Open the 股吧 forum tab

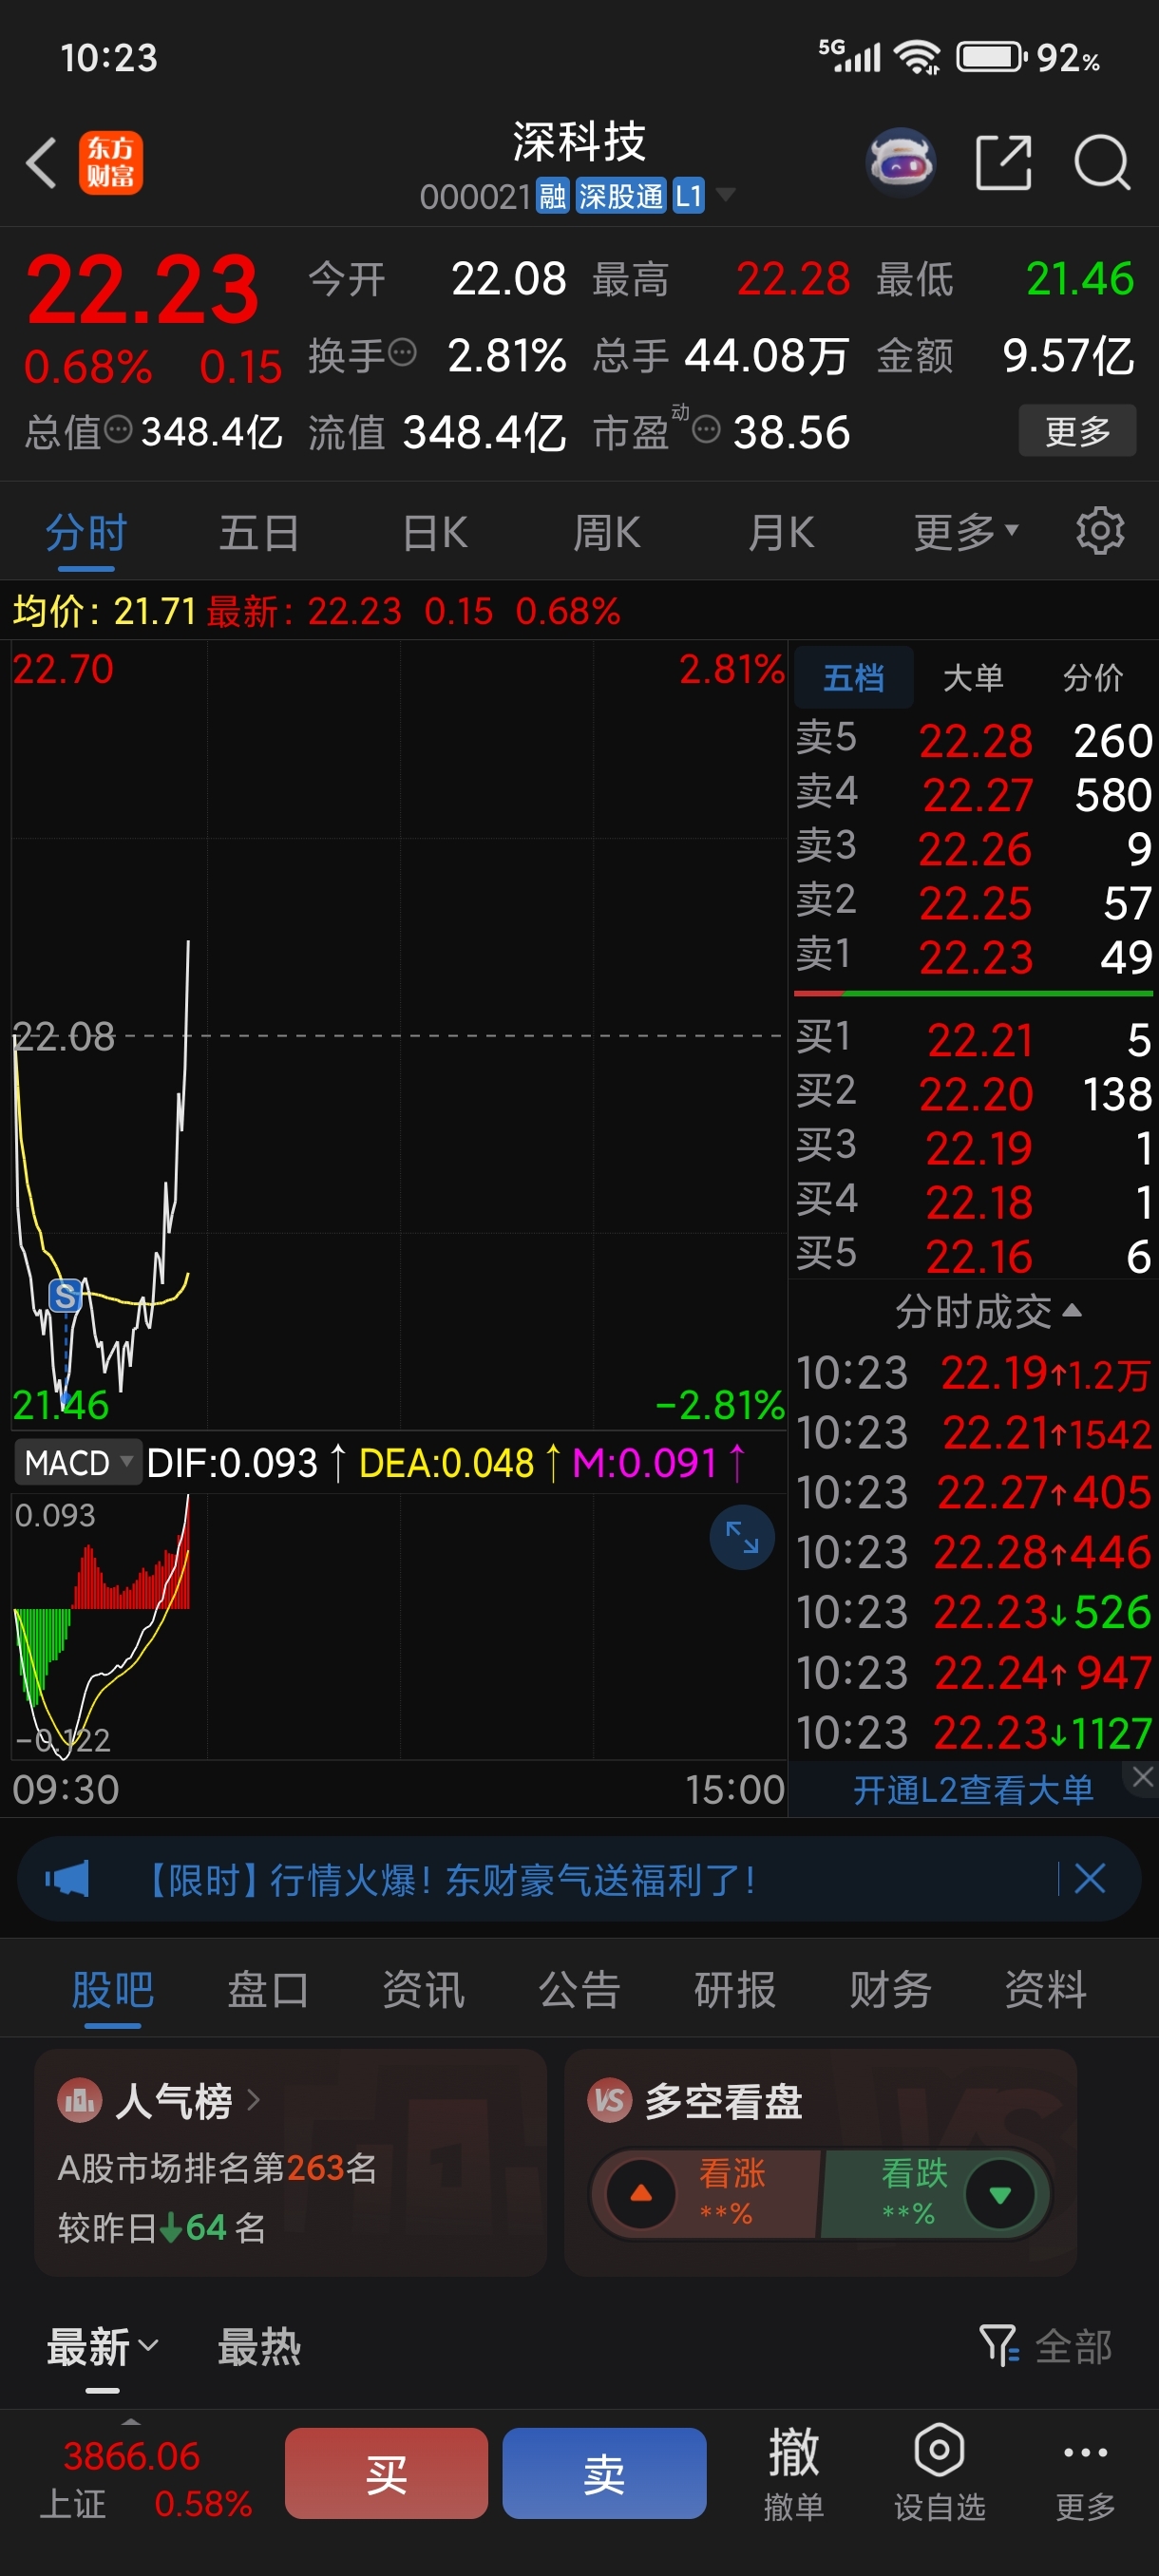coord(112,1989)
